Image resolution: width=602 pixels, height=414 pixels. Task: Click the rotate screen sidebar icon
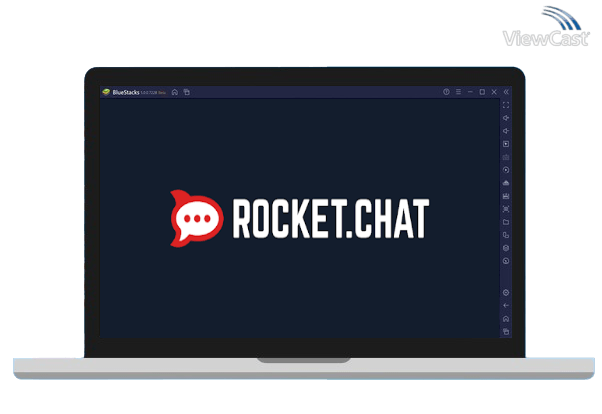pos(506,235)
